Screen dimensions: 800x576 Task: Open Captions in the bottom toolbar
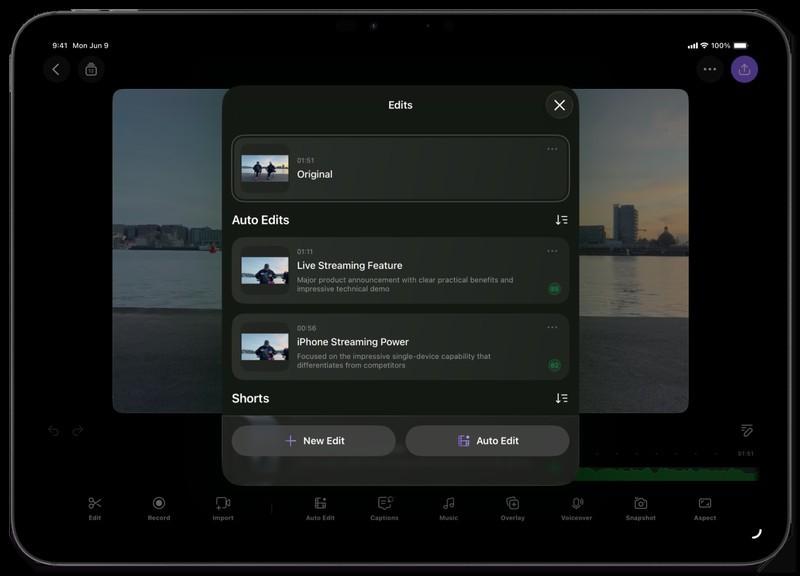384,506
